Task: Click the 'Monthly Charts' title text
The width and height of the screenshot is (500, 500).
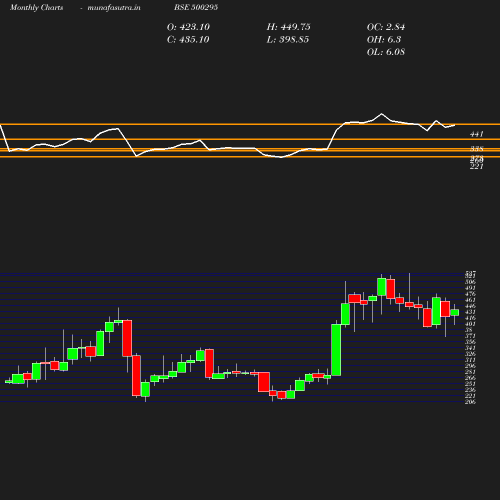Action: pyautogui.click(x=36, y=7)
